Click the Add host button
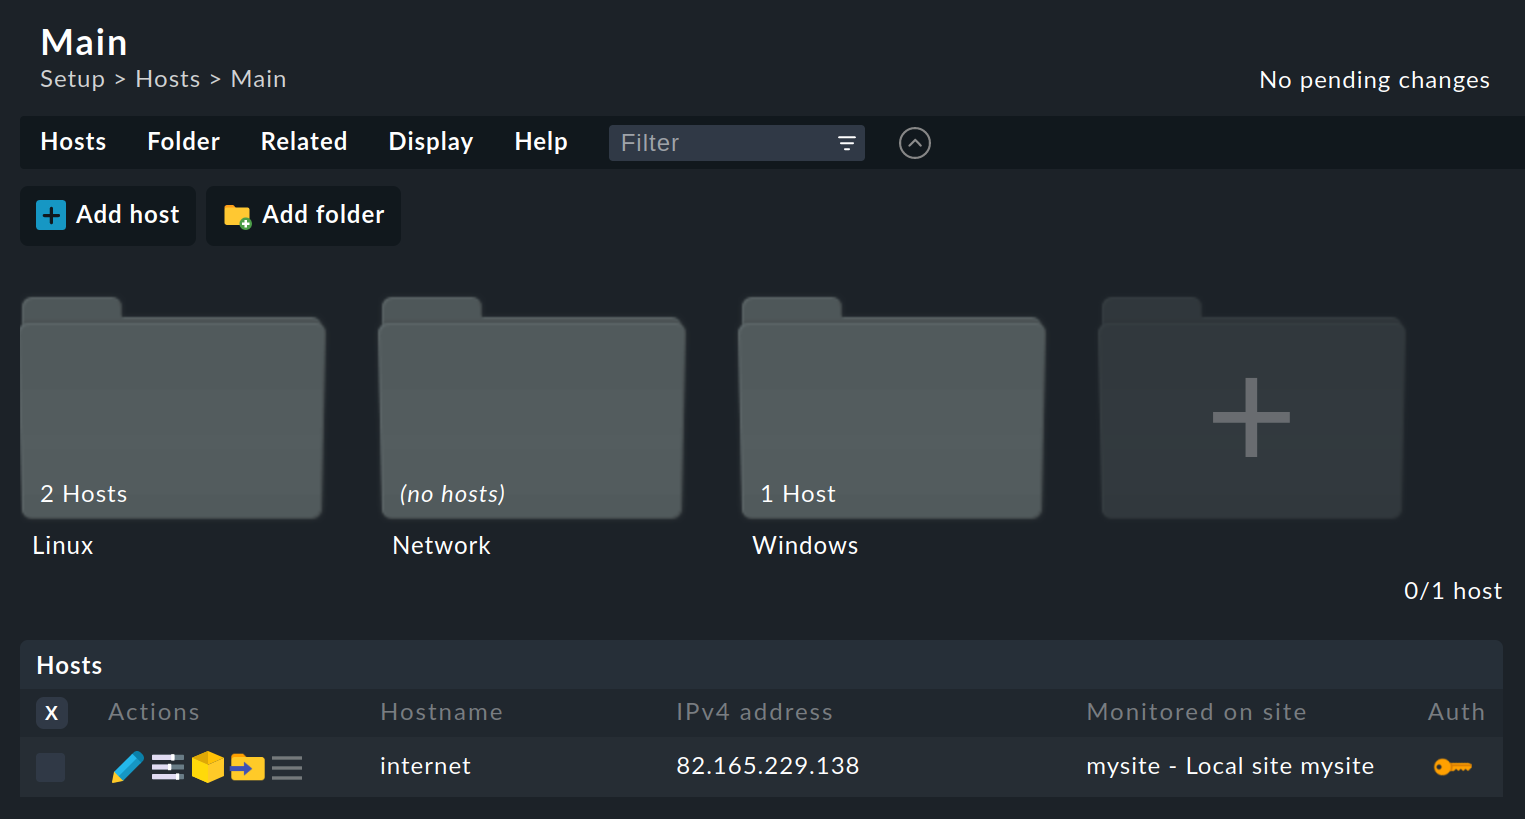This screenshot has height=819, width=1525. [108, 215]
